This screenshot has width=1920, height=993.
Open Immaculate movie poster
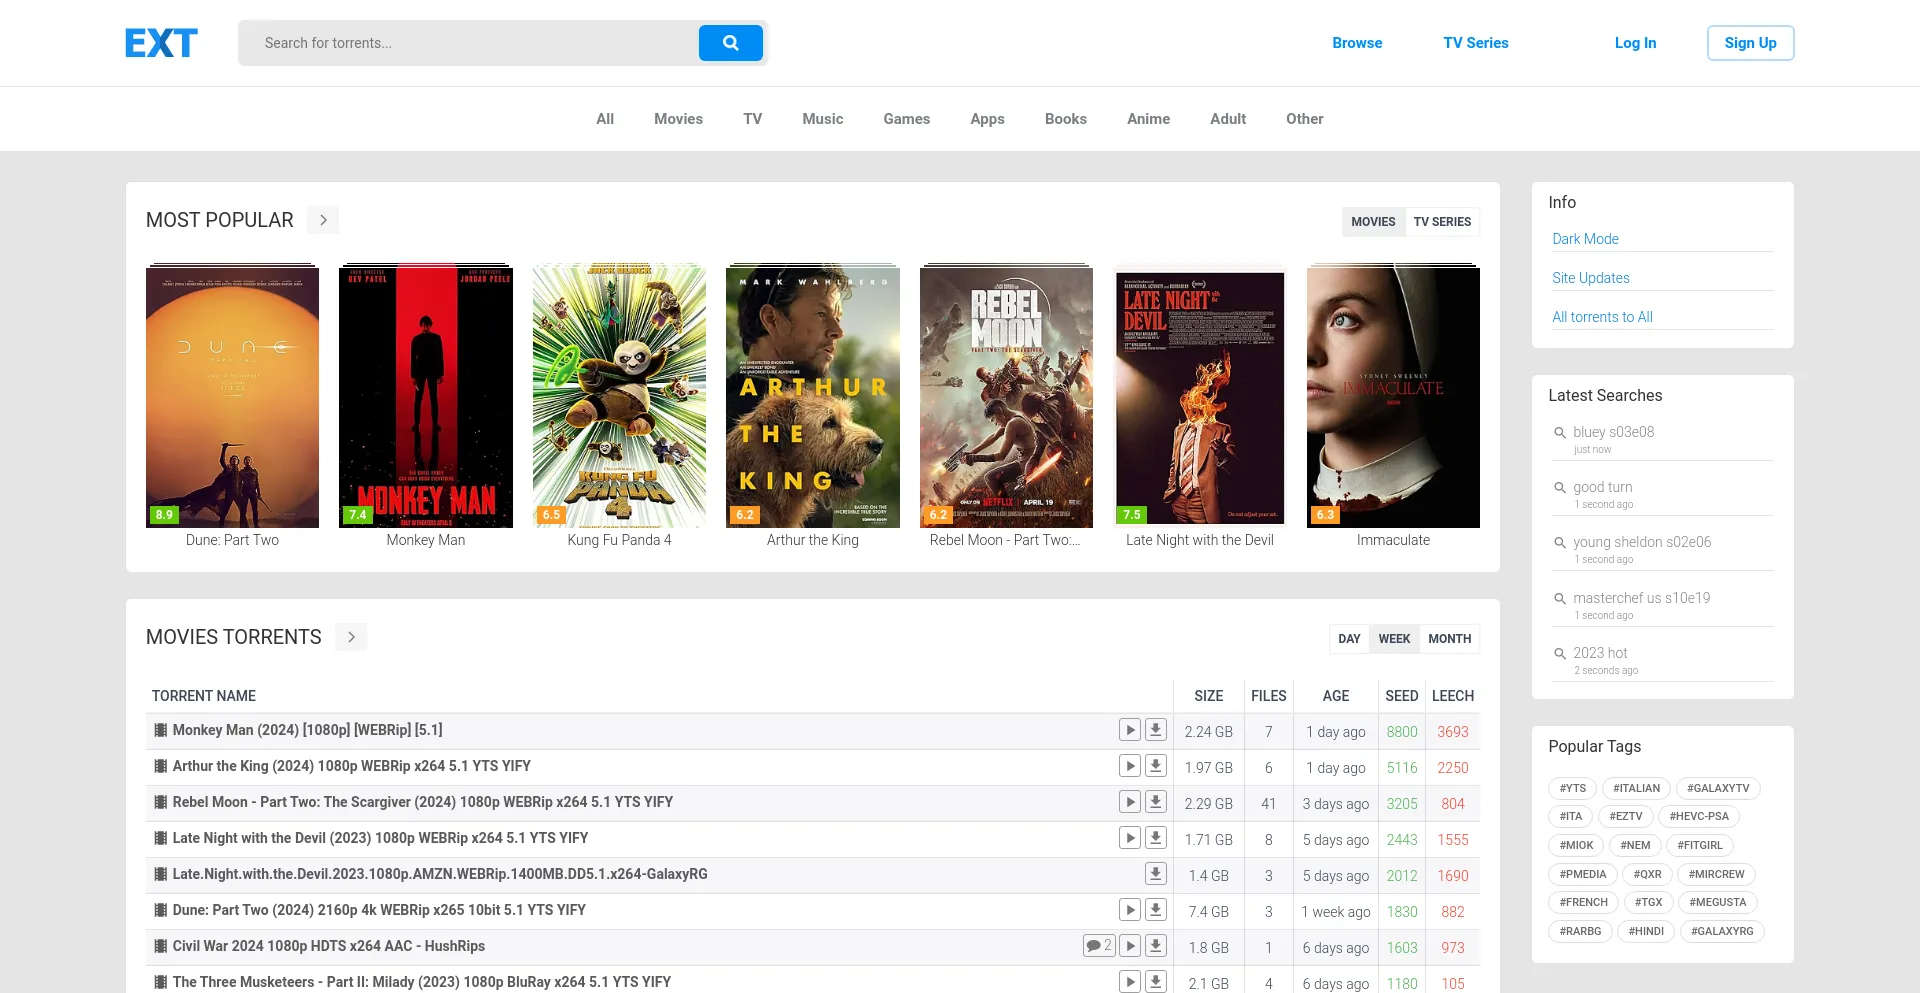pyautogui.click(x=1393, y=396)
